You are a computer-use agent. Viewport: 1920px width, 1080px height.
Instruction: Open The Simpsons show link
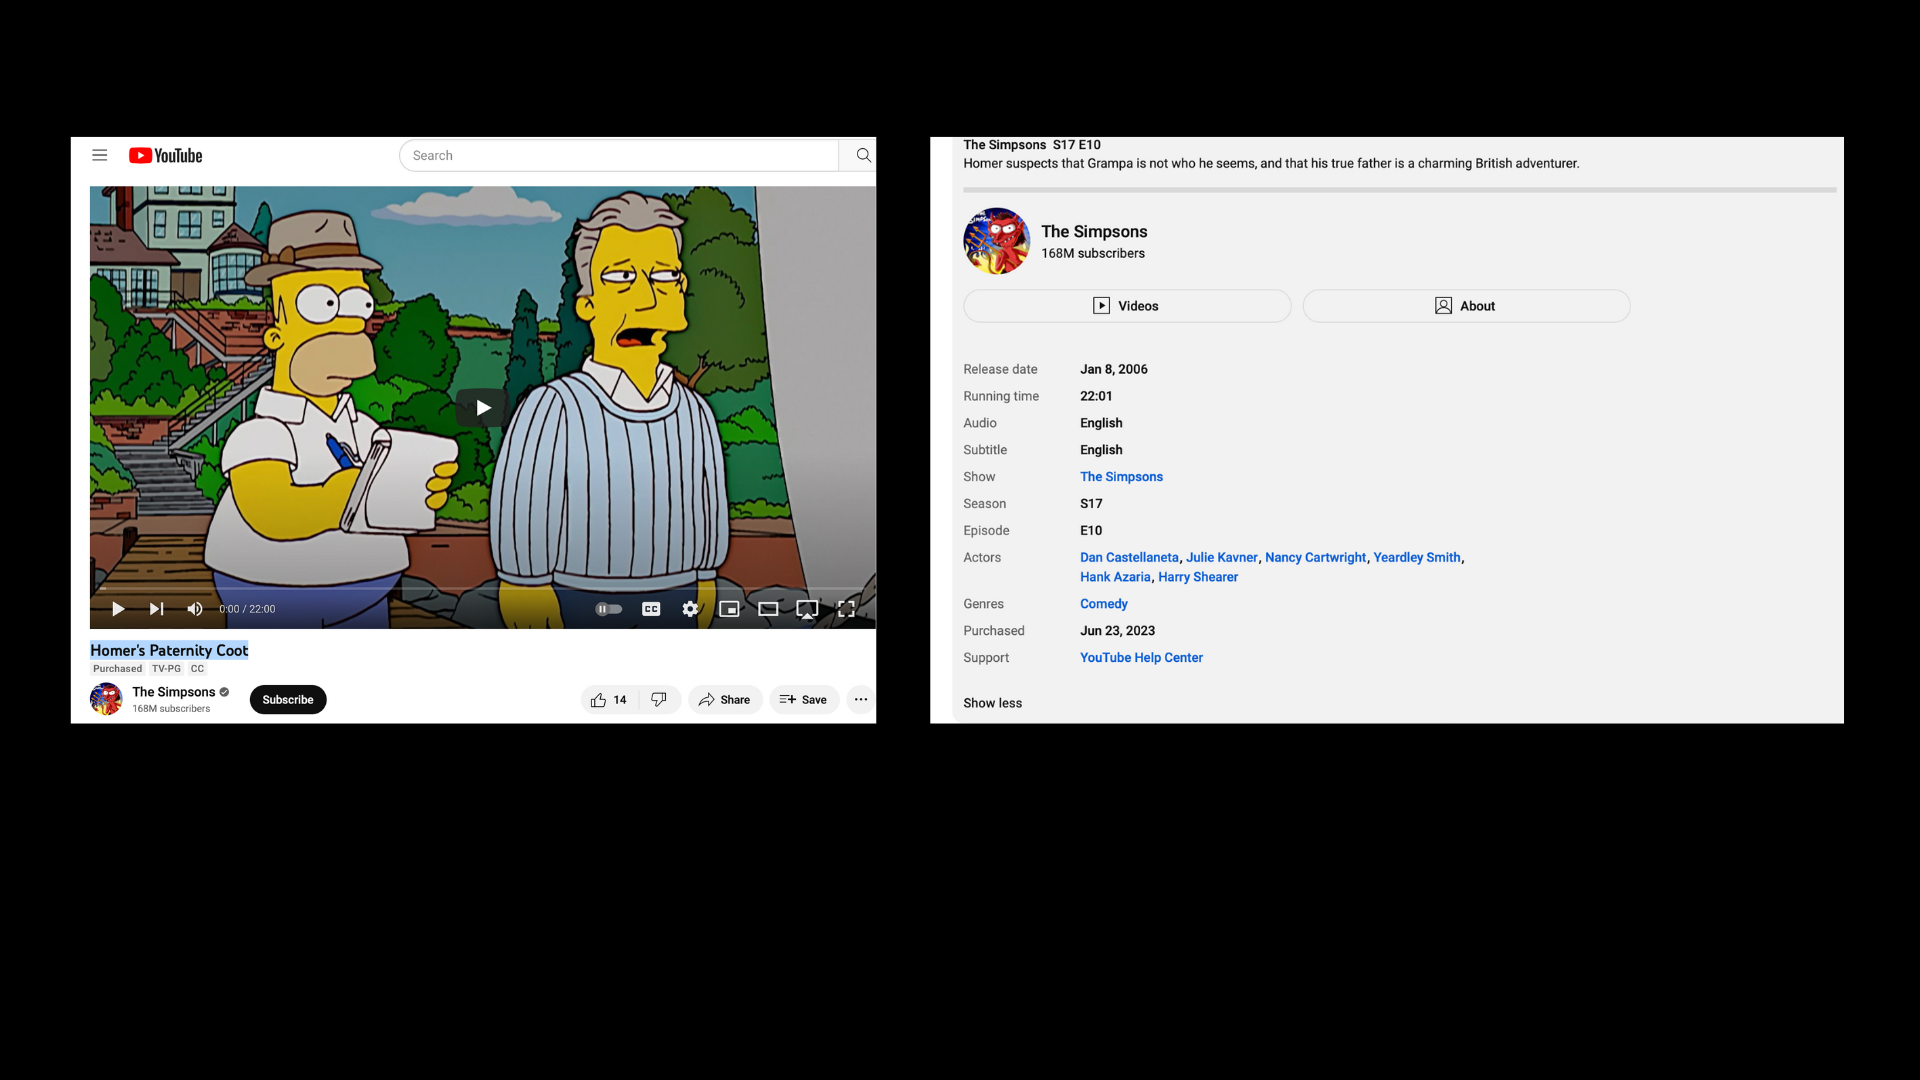[1121, 477]
